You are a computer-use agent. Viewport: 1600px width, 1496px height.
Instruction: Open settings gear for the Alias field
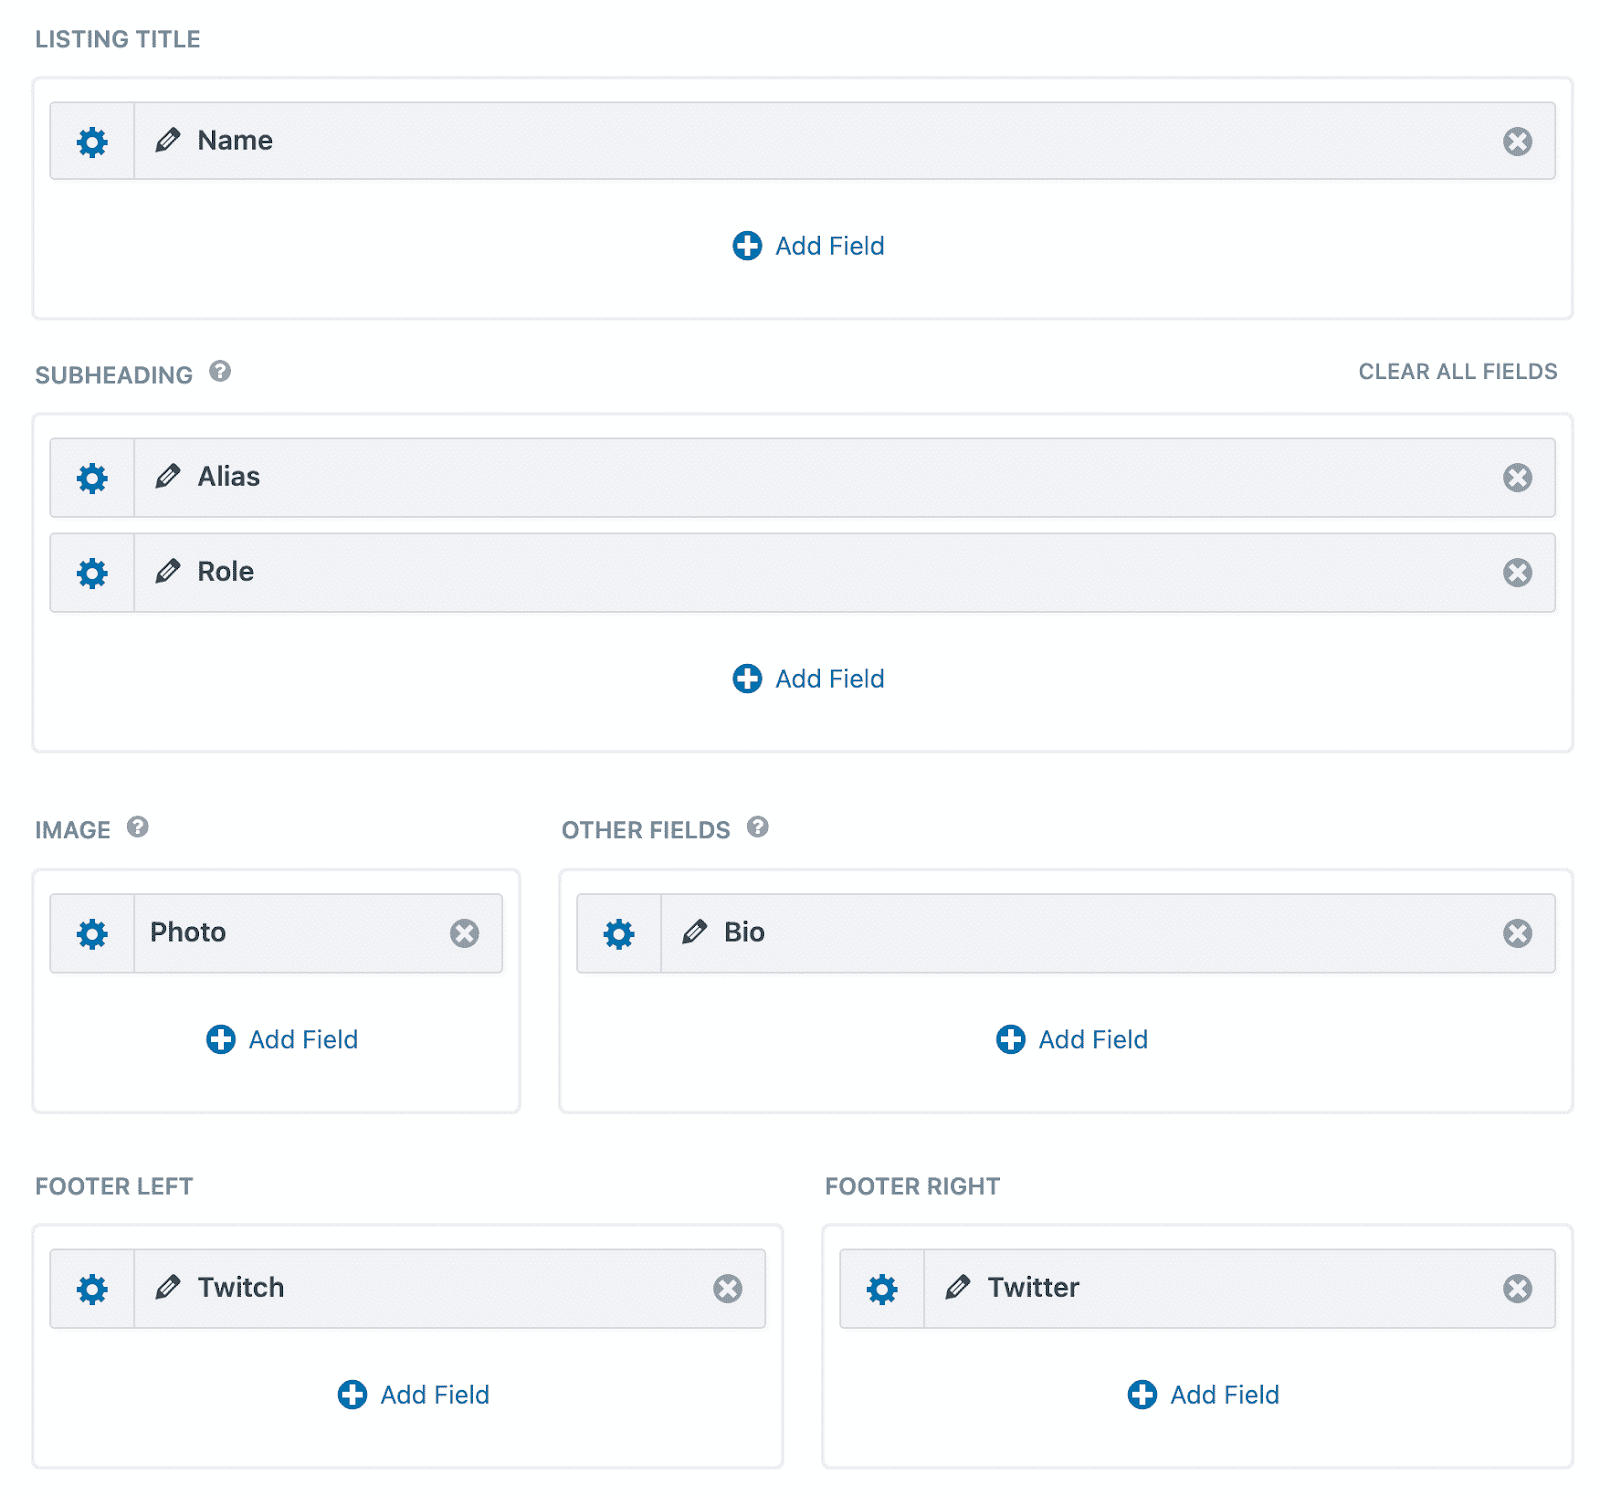pyautogui.click(x=92, y=478)
